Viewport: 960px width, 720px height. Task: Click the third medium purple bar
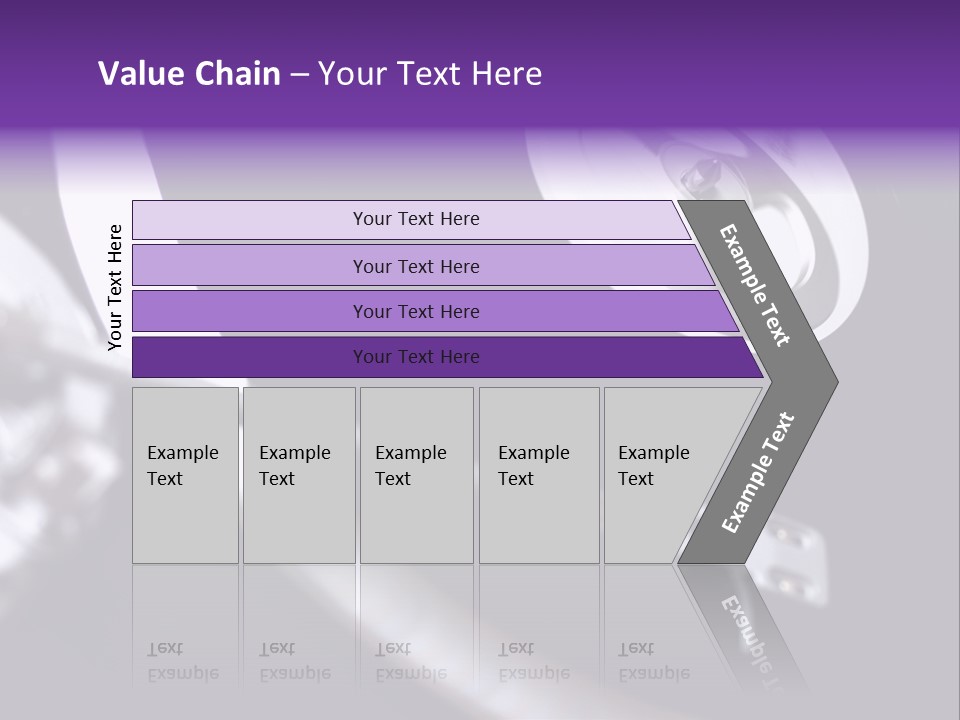coord(415,311)
